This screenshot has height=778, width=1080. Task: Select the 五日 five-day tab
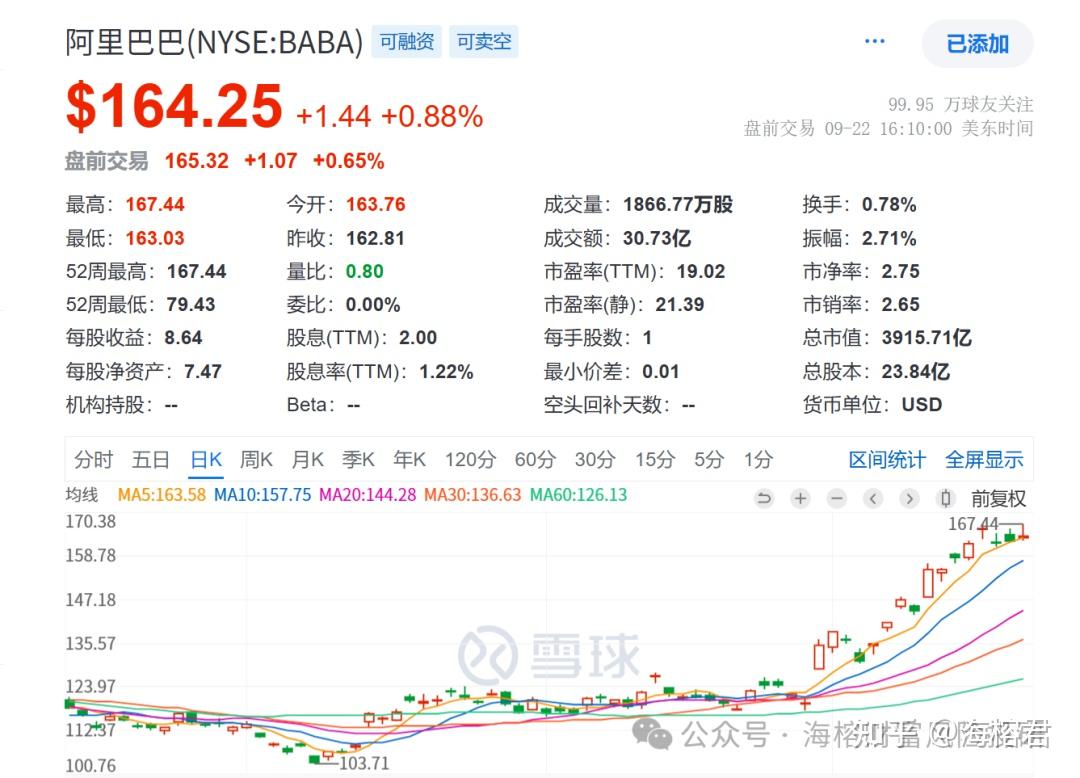(149, 459)
